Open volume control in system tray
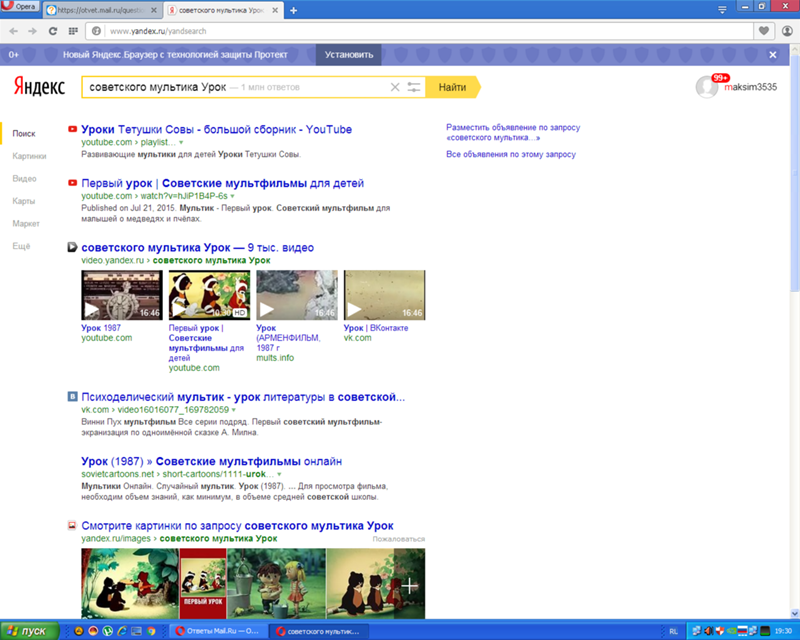The width and height of the screenshot is (800, 640). click(x=709, y=631)
